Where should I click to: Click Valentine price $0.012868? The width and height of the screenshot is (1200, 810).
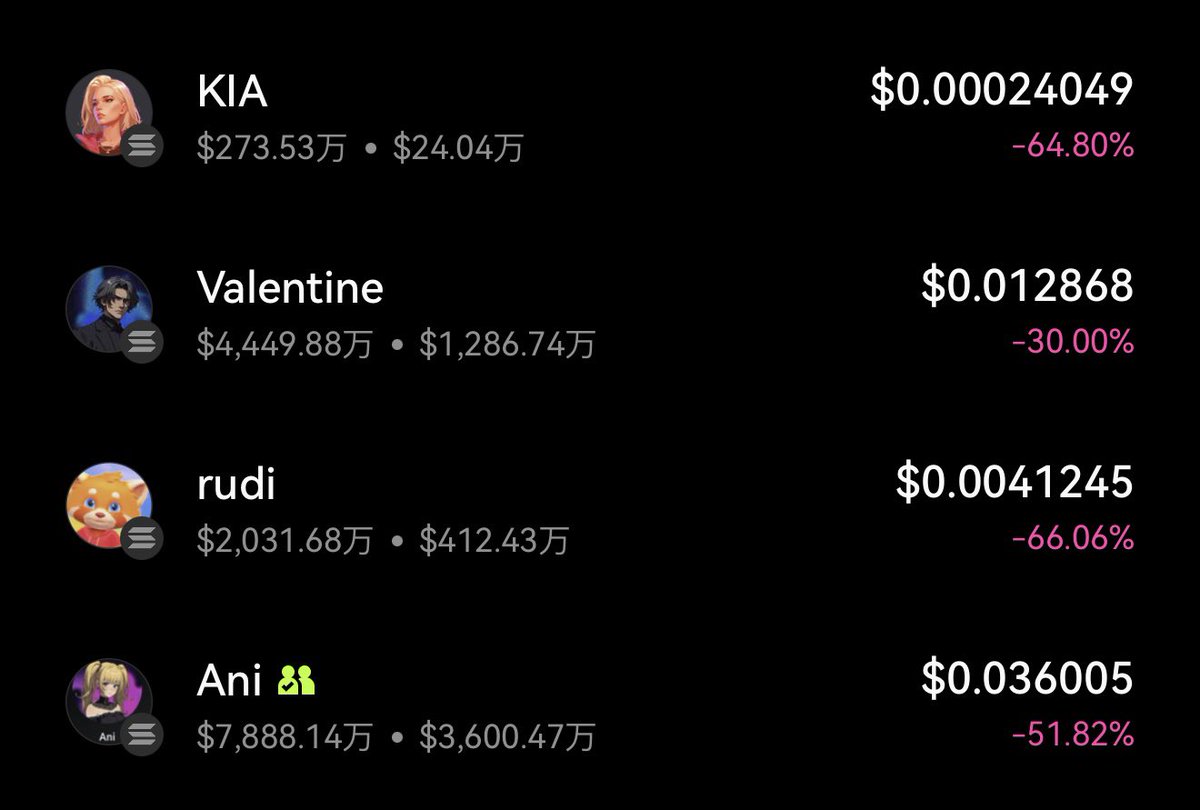pos(1027,286)
